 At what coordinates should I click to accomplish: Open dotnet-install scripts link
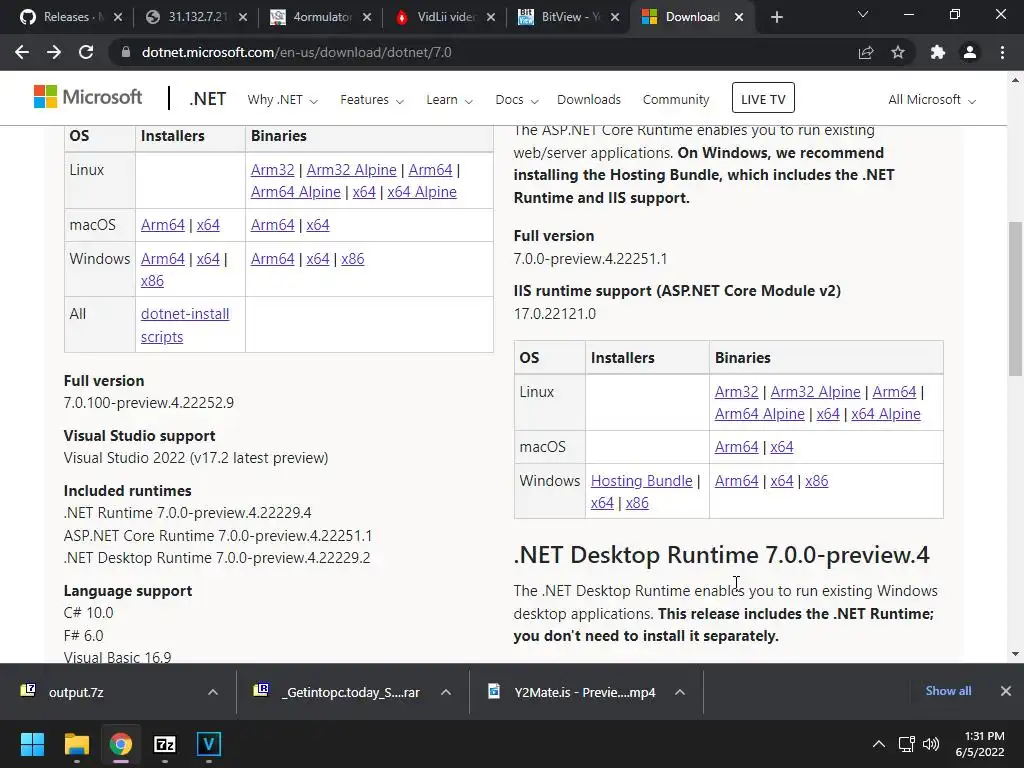(x=185, y=325)
